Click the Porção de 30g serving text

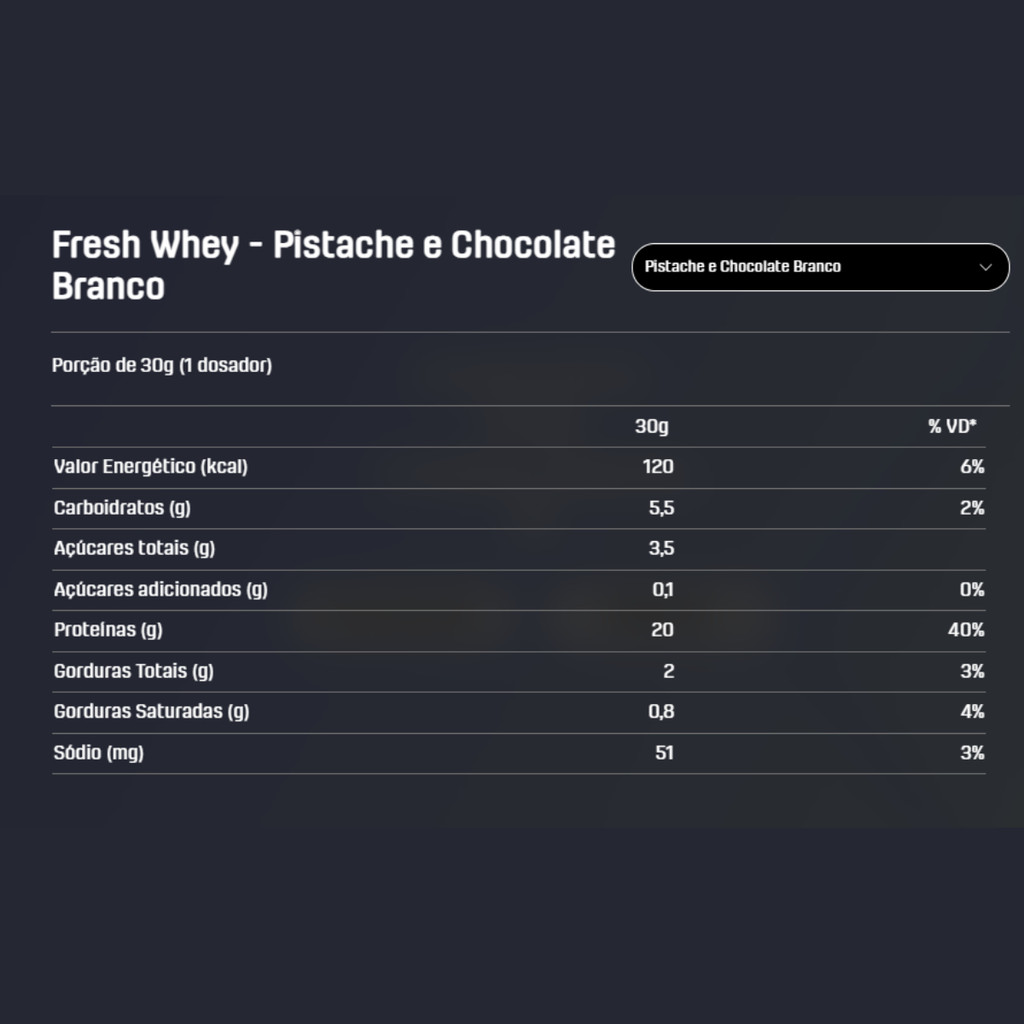[162, 365]
